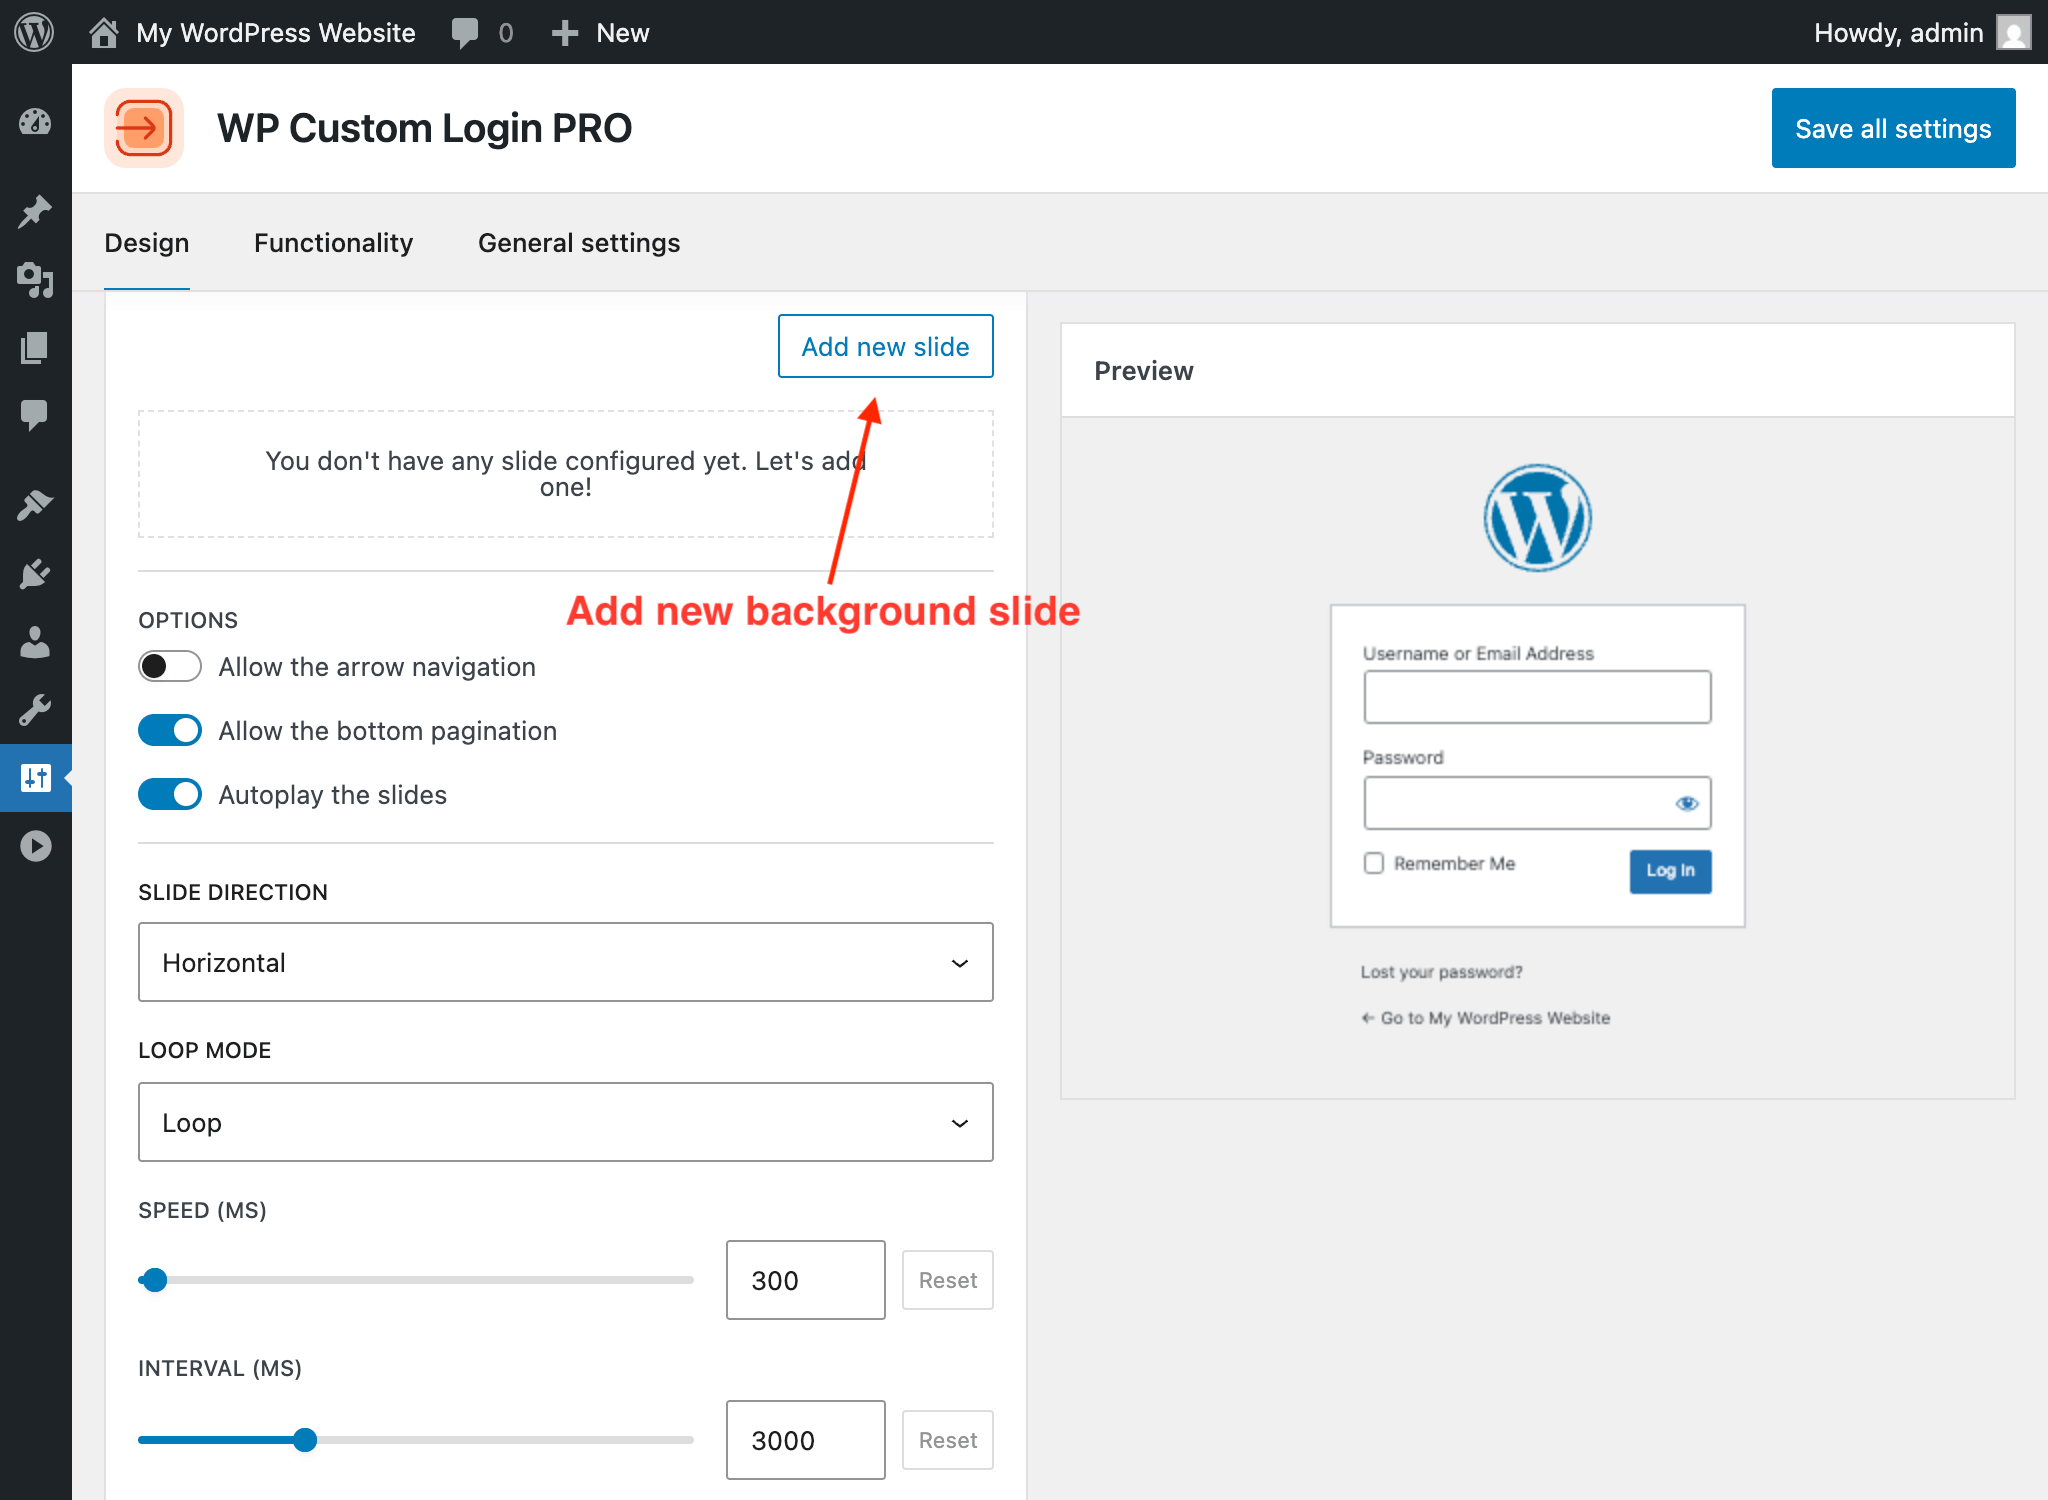Disable the bottom pagination toggle
The width and height of the screenshot is (2048, 1500).
click(170, 731)
